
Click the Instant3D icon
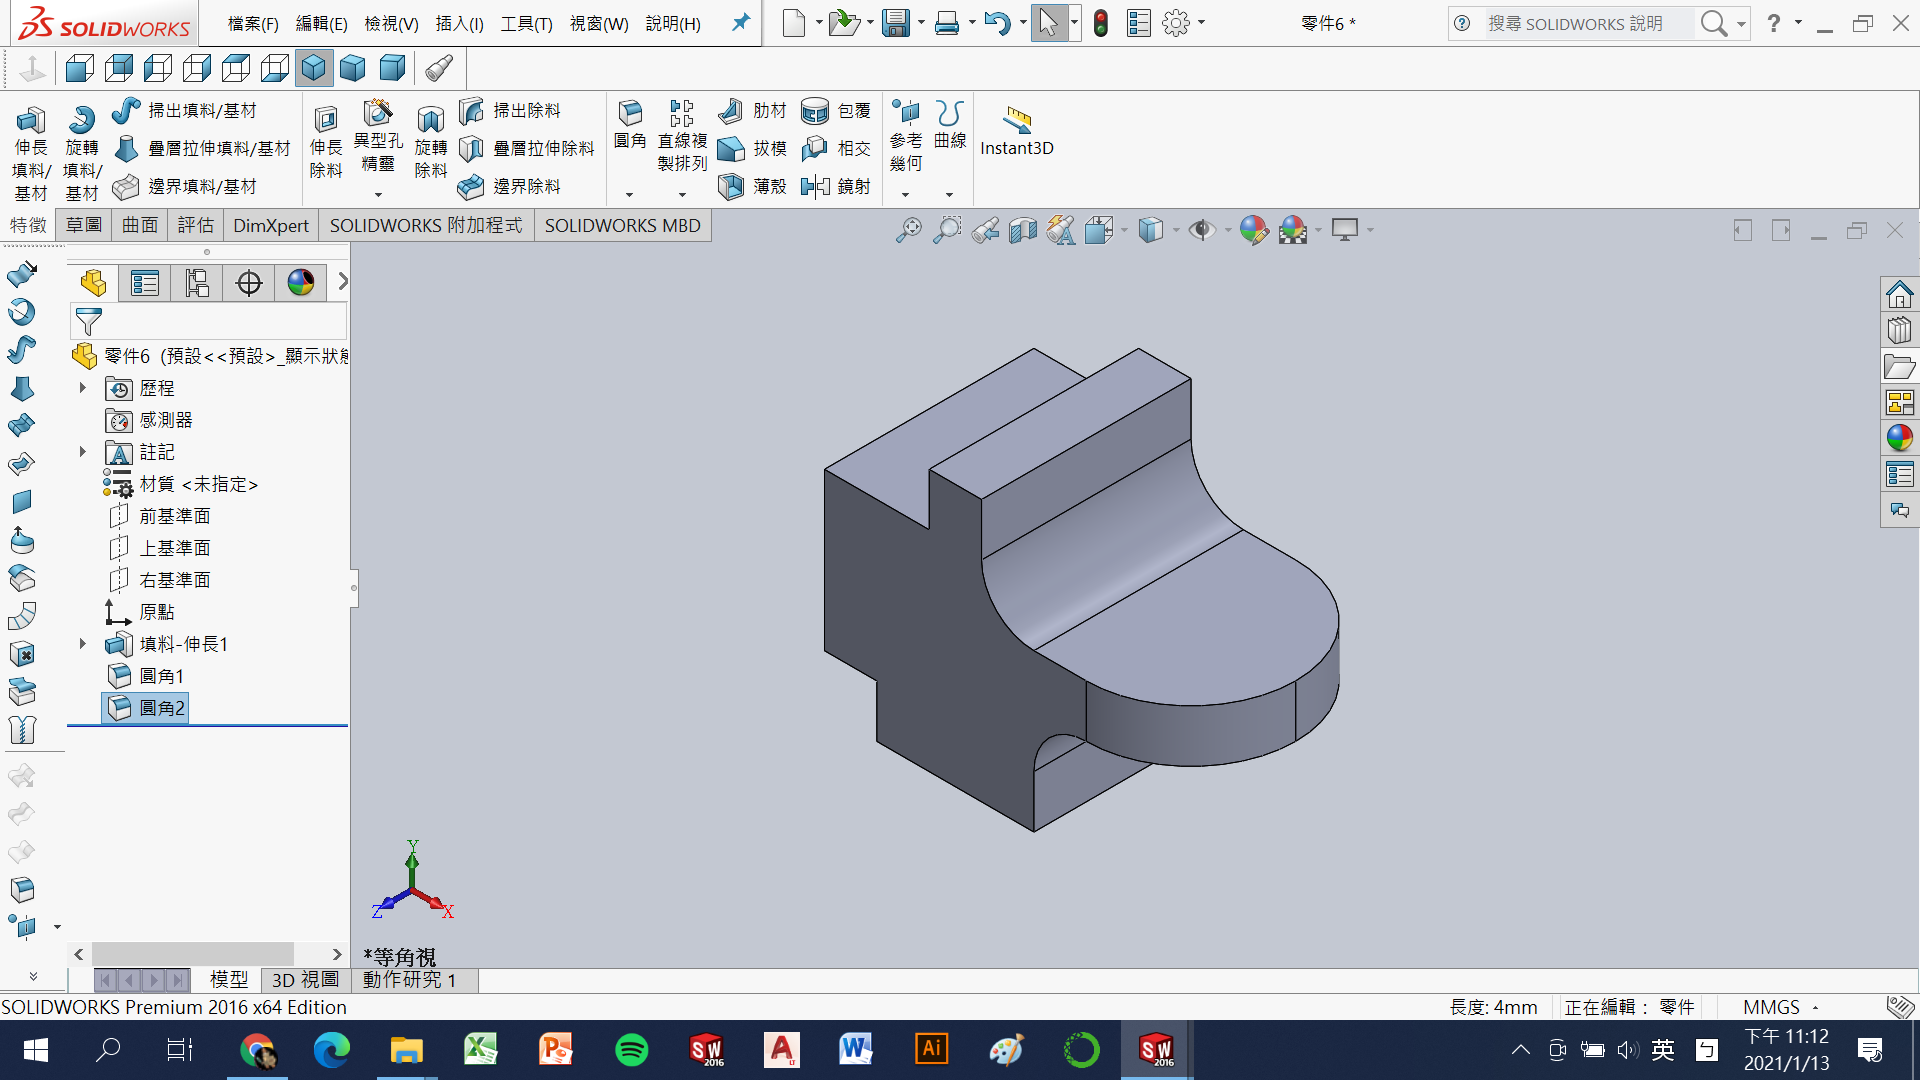tap(1016, 120)
